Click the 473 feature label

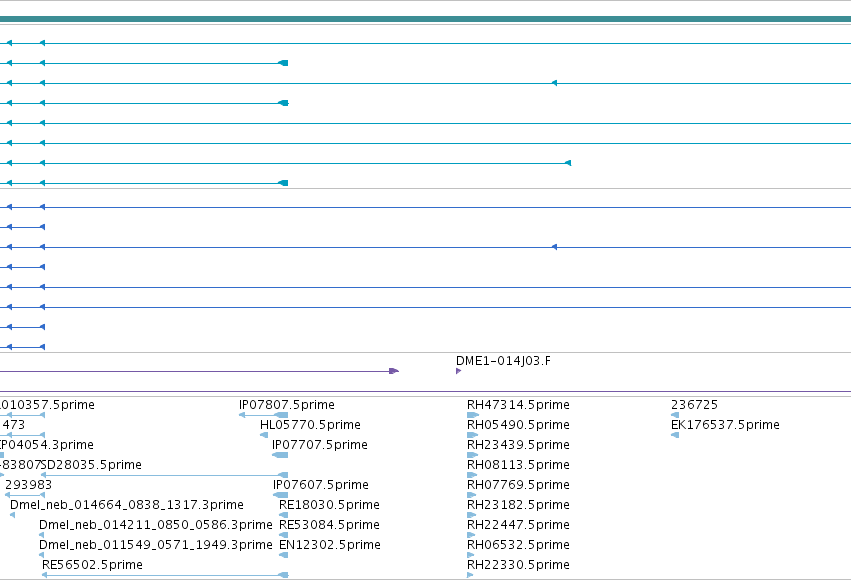tap(14, 425)
